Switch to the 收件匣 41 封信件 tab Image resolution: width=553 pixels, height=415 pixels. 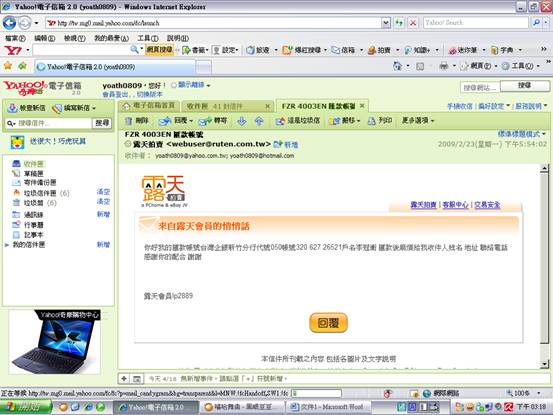(x=227, y=106)
